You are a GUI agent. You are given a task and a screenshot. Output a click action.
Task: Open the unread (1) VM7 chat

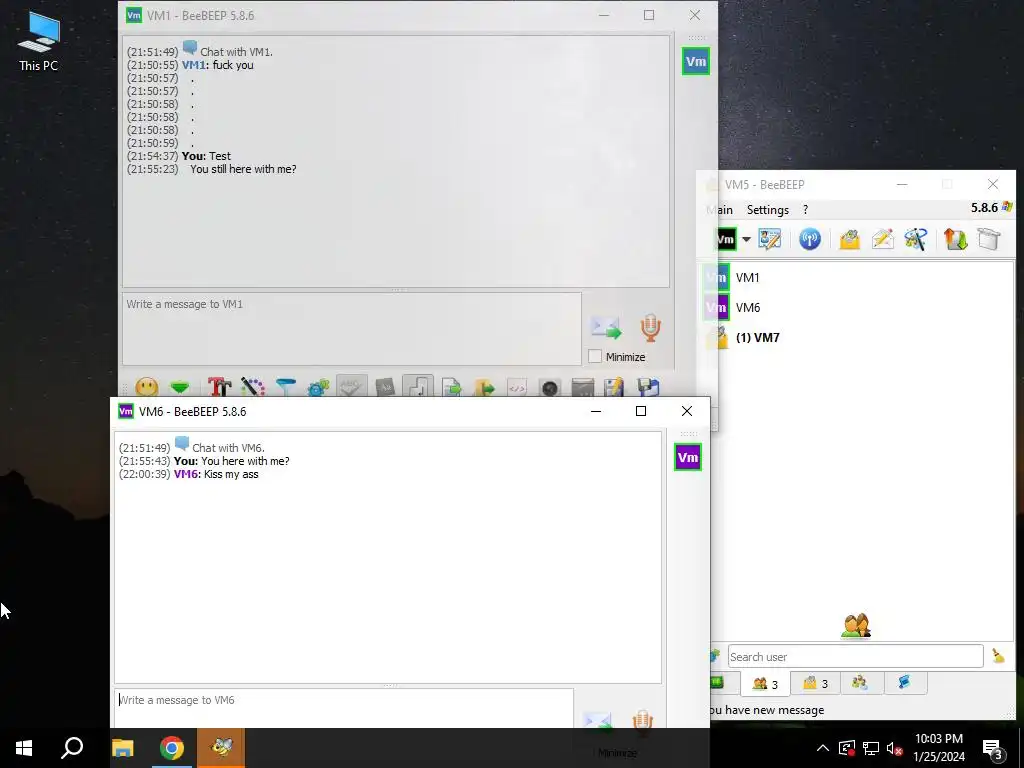(x=858, y=338)
